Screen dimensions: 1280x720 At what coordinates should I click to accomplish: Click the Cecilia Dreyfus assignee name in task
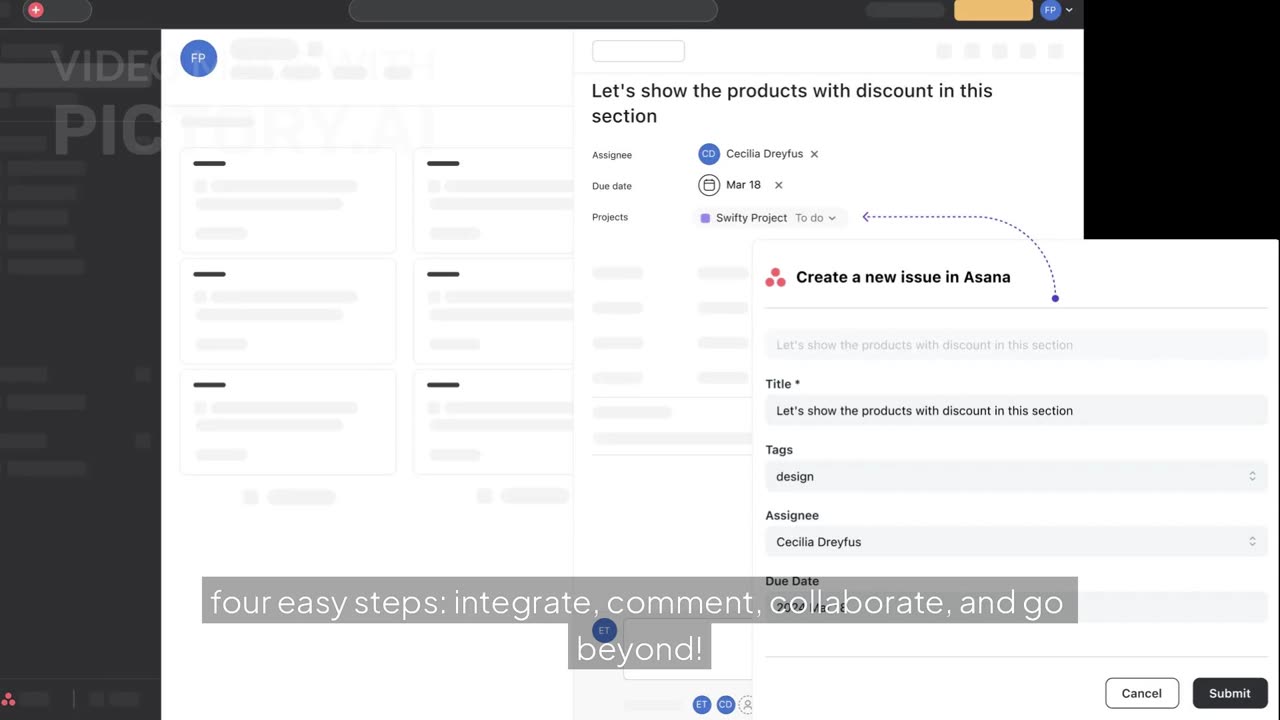[764, 154]
